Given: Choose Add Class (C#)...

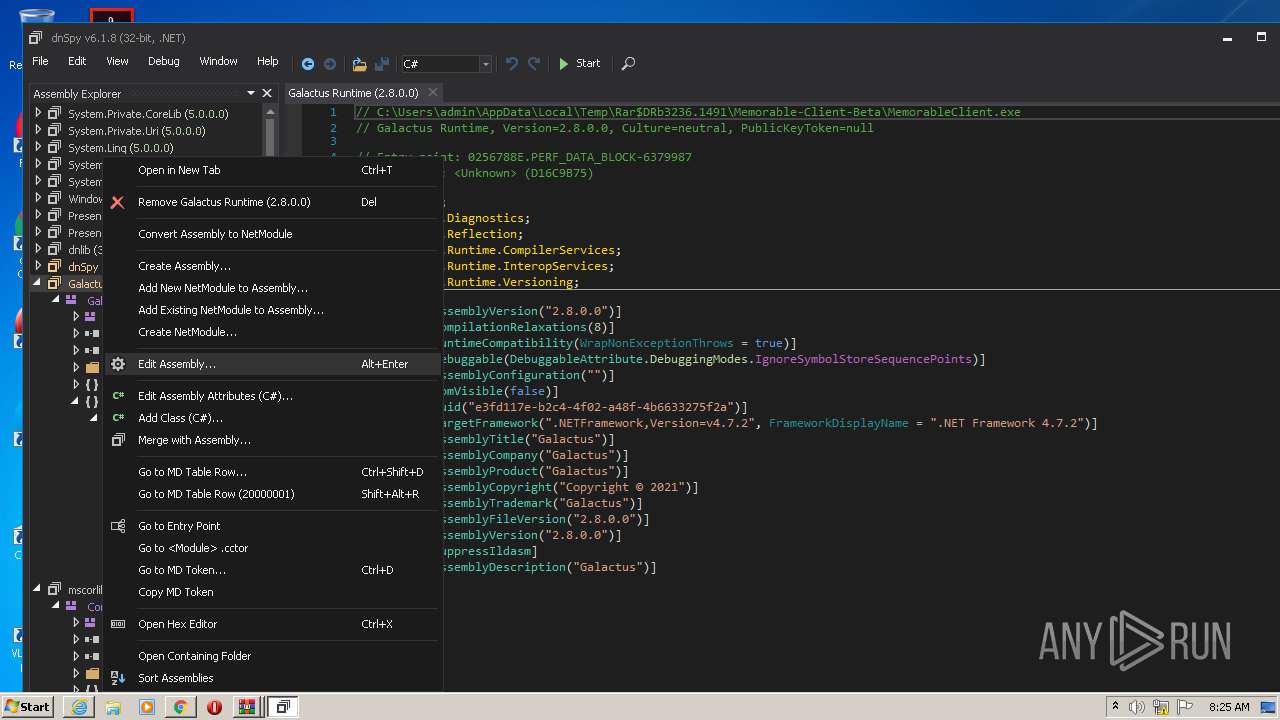Looking at the screenshot, I should (x=273, y=418).
